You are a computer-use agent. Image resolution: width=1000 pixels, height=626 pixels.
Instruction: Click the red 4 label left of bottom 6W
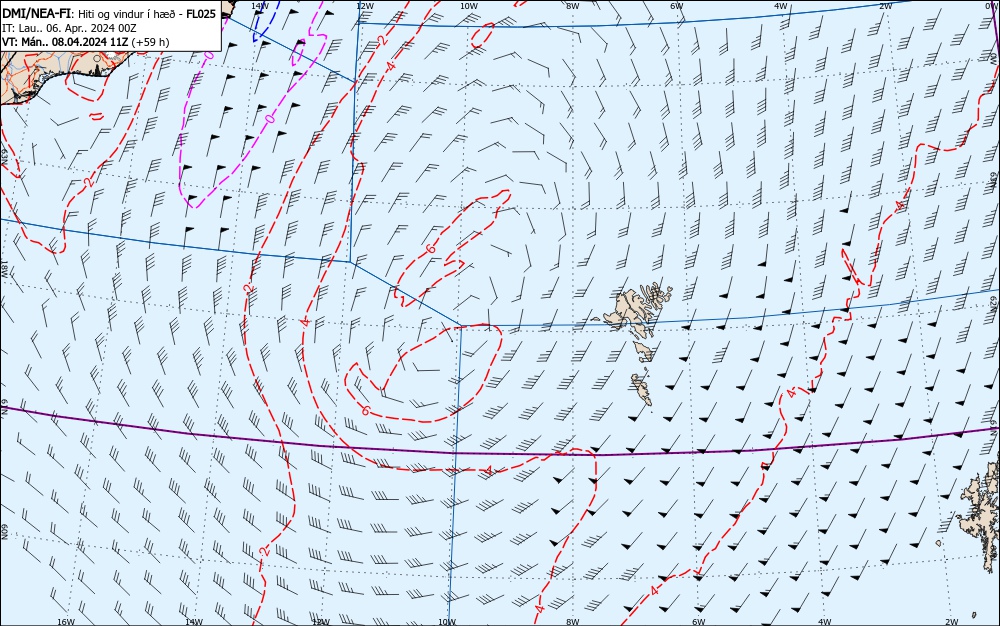click(x=654, y=591)
